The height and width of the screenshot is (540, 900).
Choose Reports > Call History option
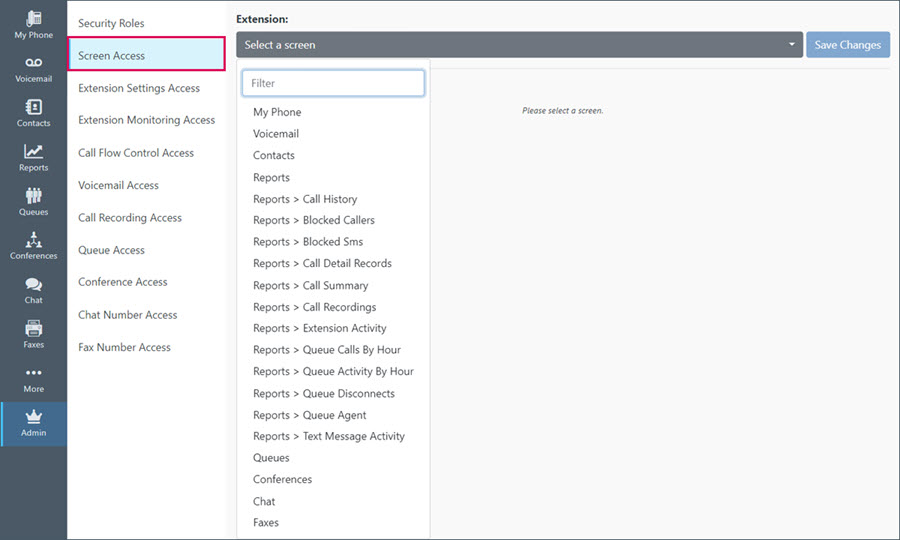click(x=305, y=199)
